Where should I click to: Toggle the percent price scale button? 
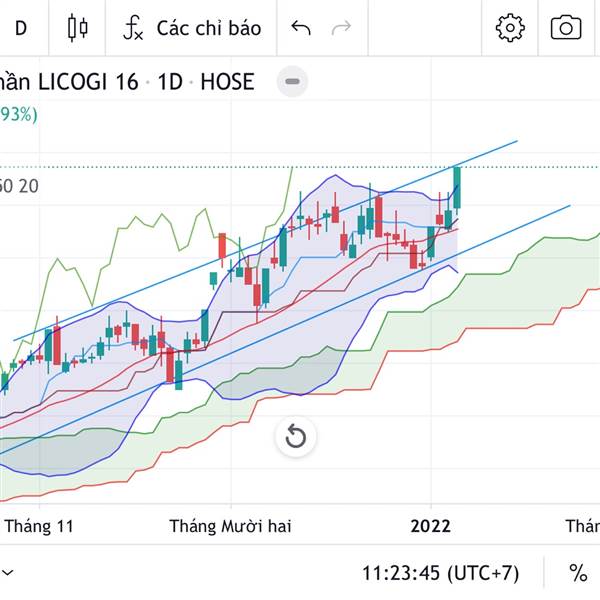pos(578,573)
